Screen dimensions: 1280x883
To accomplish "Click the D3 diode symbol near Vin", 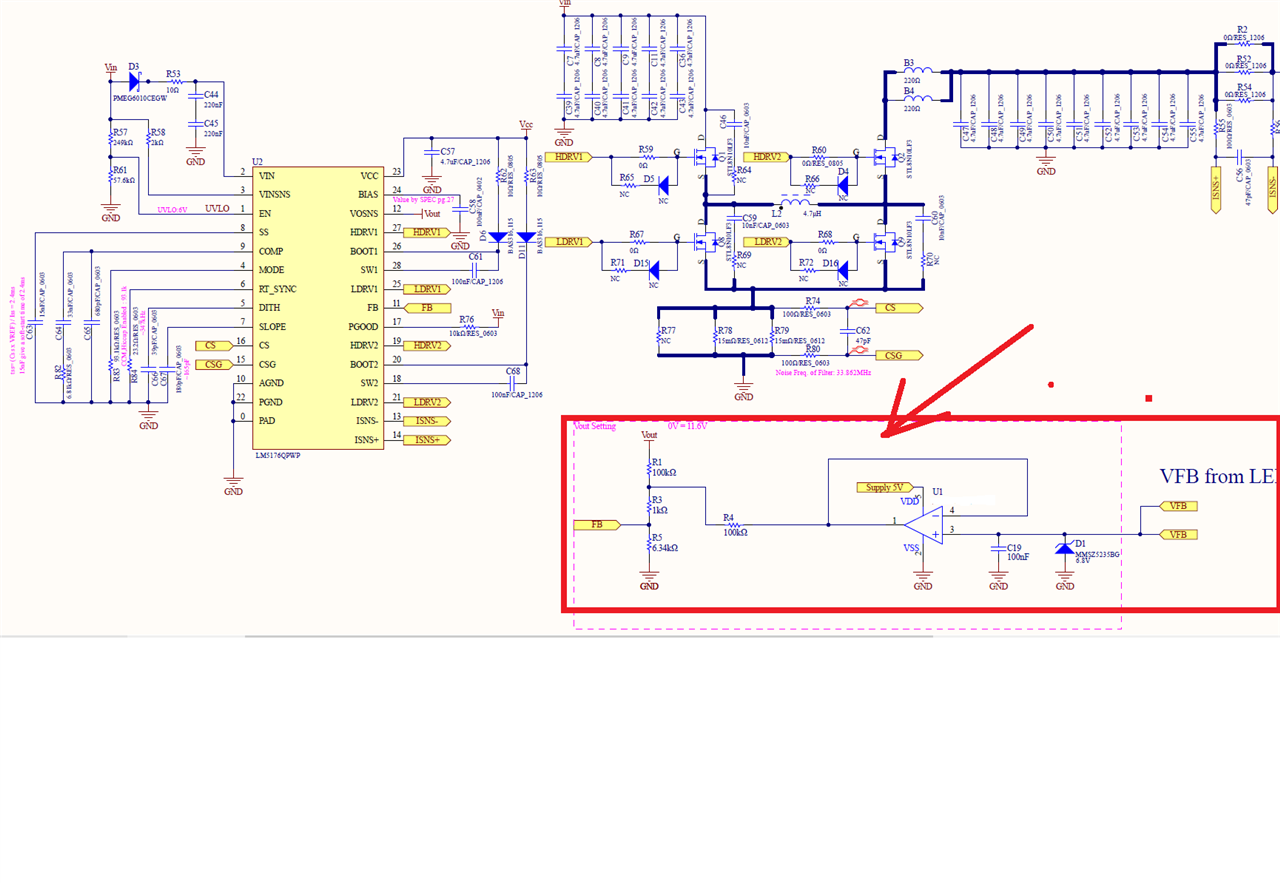I will click(x=134, y=81).
